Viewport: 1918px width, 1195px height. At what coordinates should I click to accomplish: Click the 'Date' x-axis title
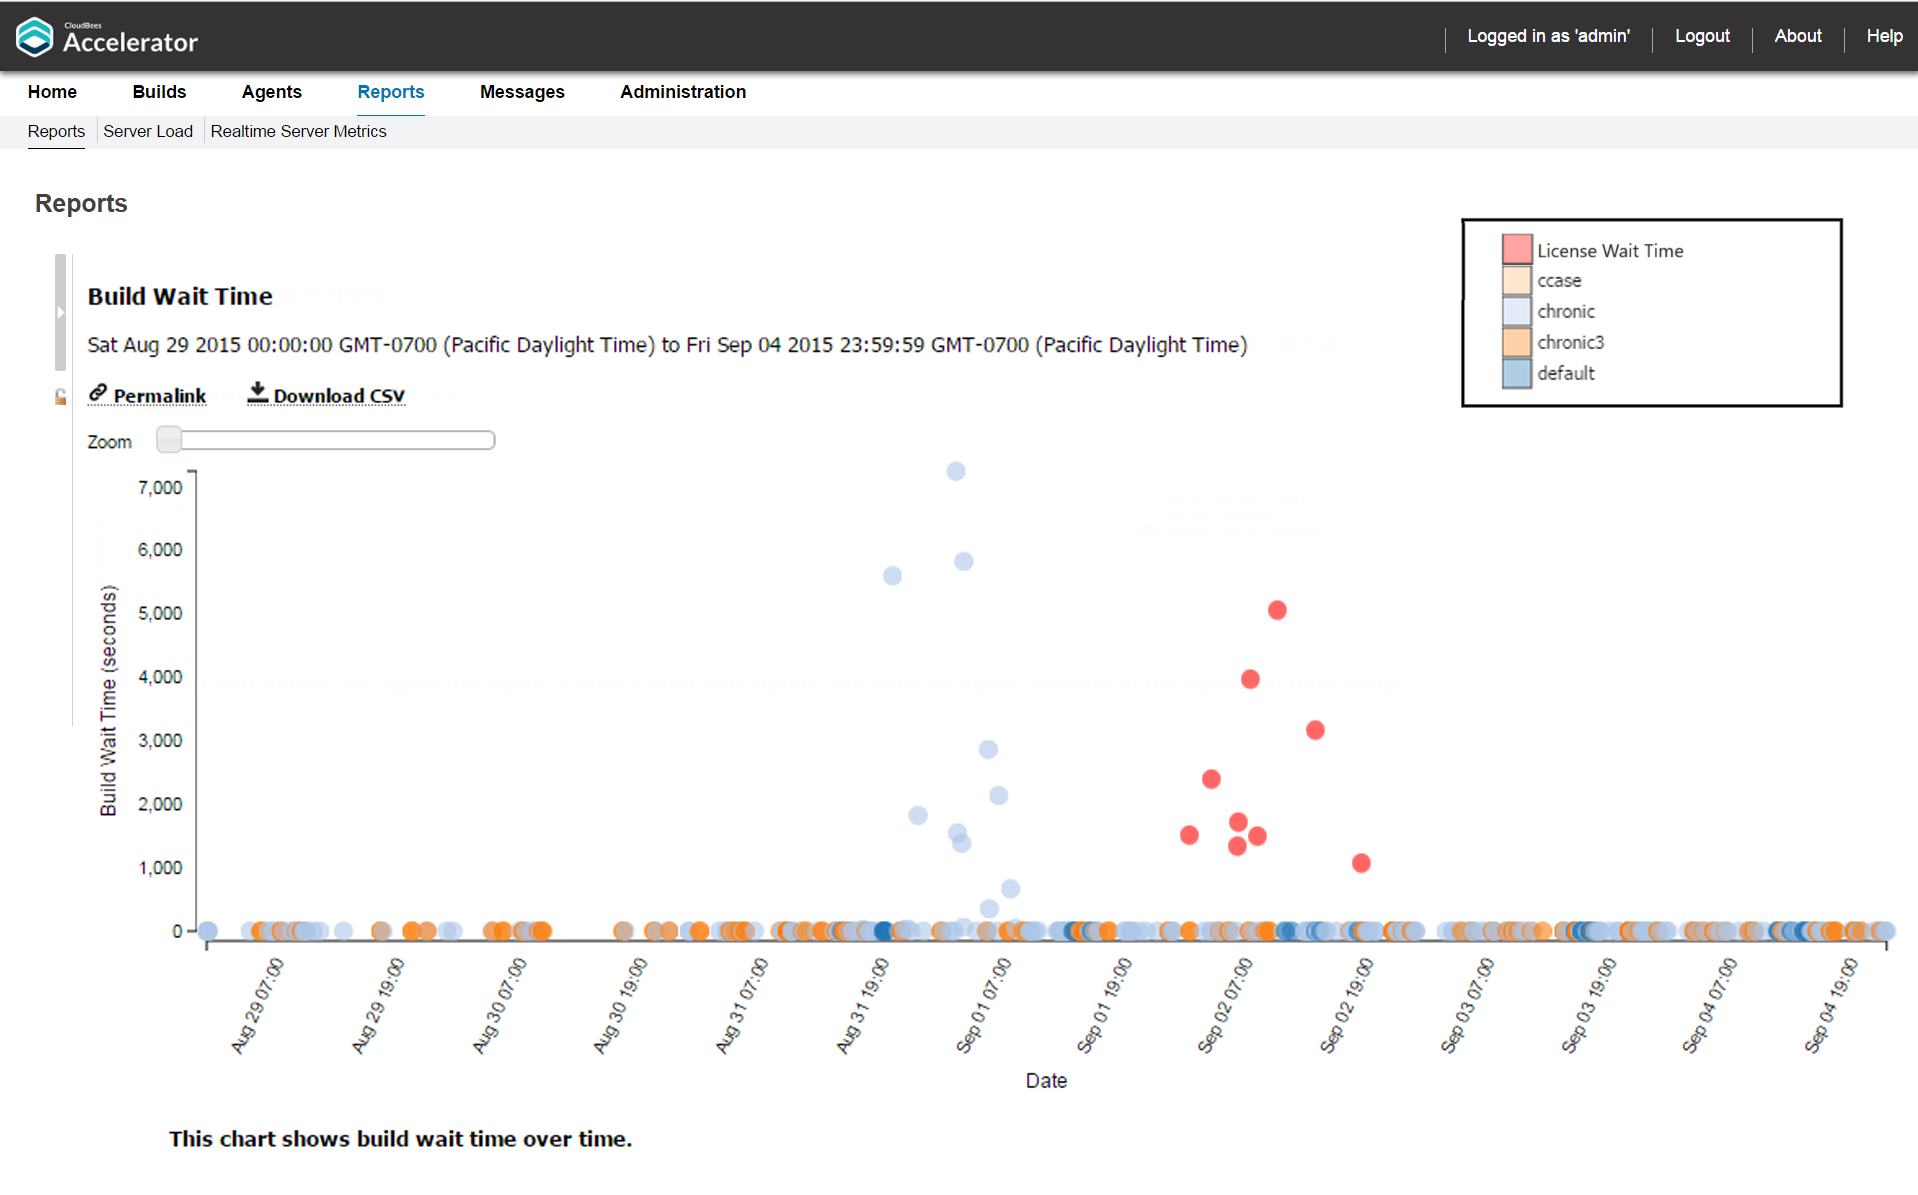coord(1046,1081)
